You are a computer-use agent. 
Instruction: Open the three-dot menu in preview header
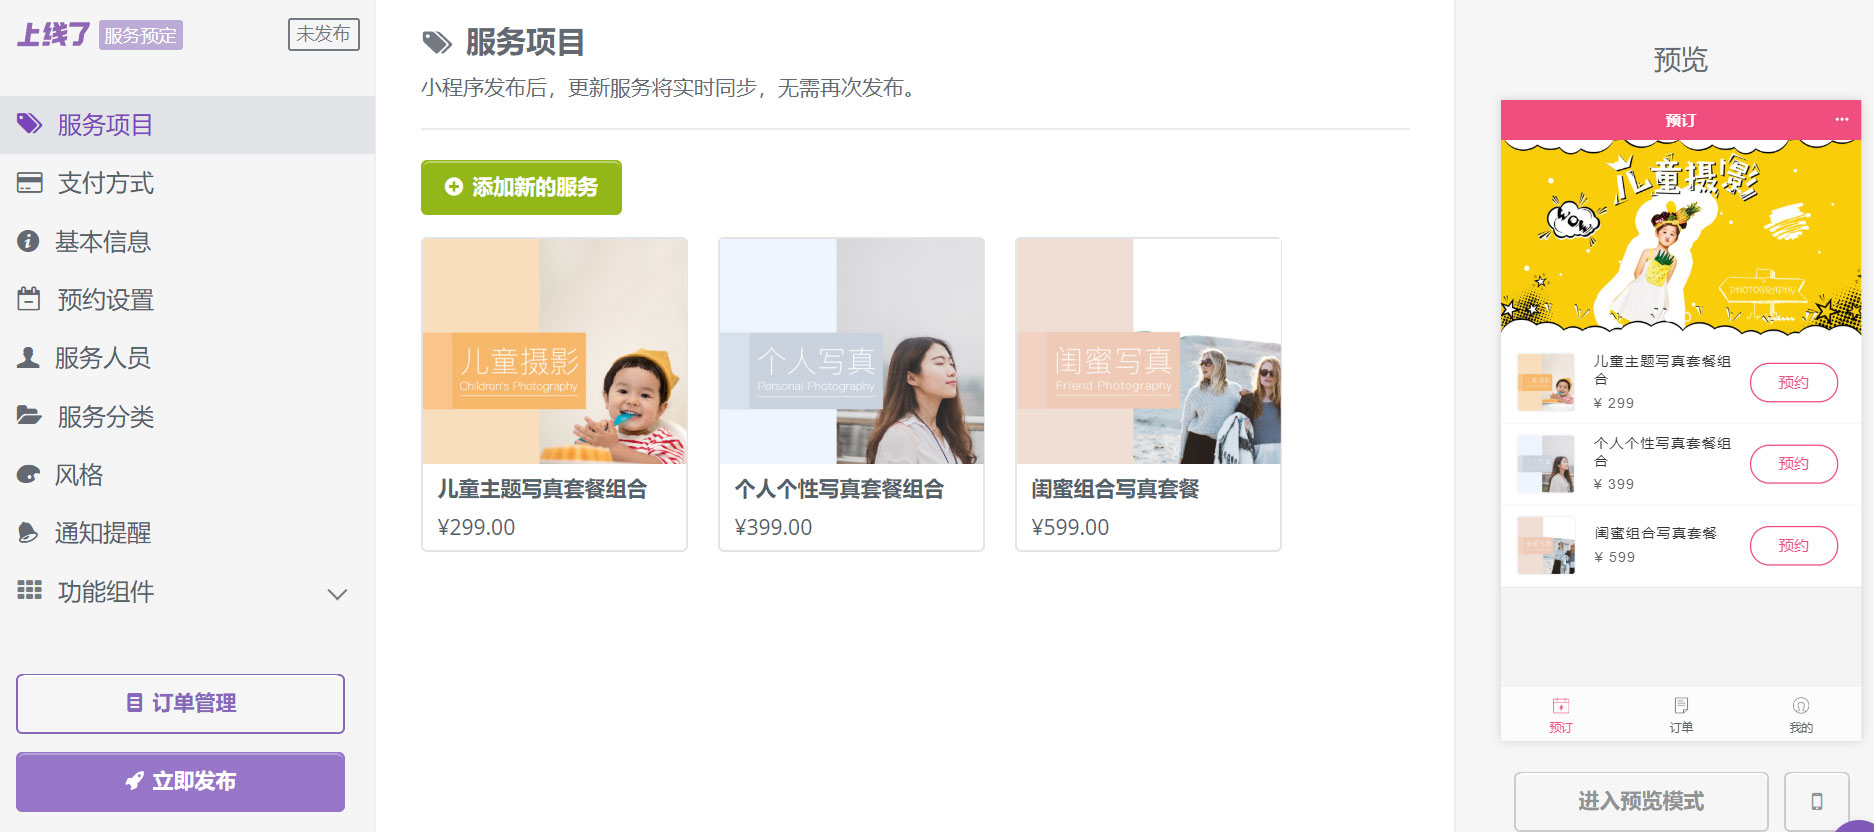pyautogui.click(x=1841, y=120)
